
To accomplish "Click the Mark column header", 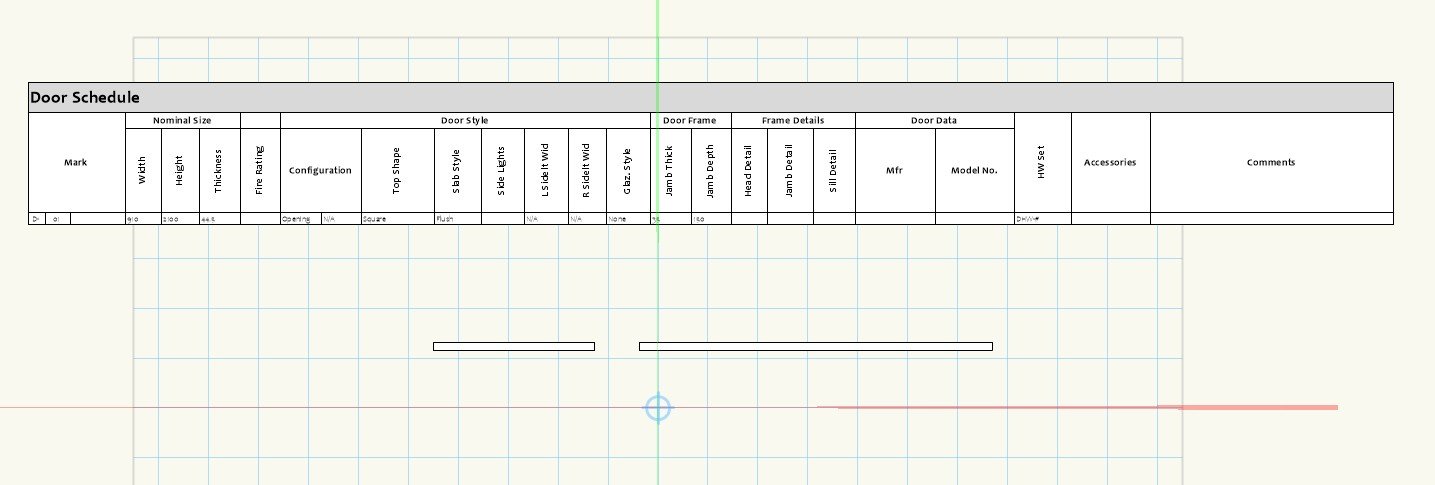I will click(76, 162).
